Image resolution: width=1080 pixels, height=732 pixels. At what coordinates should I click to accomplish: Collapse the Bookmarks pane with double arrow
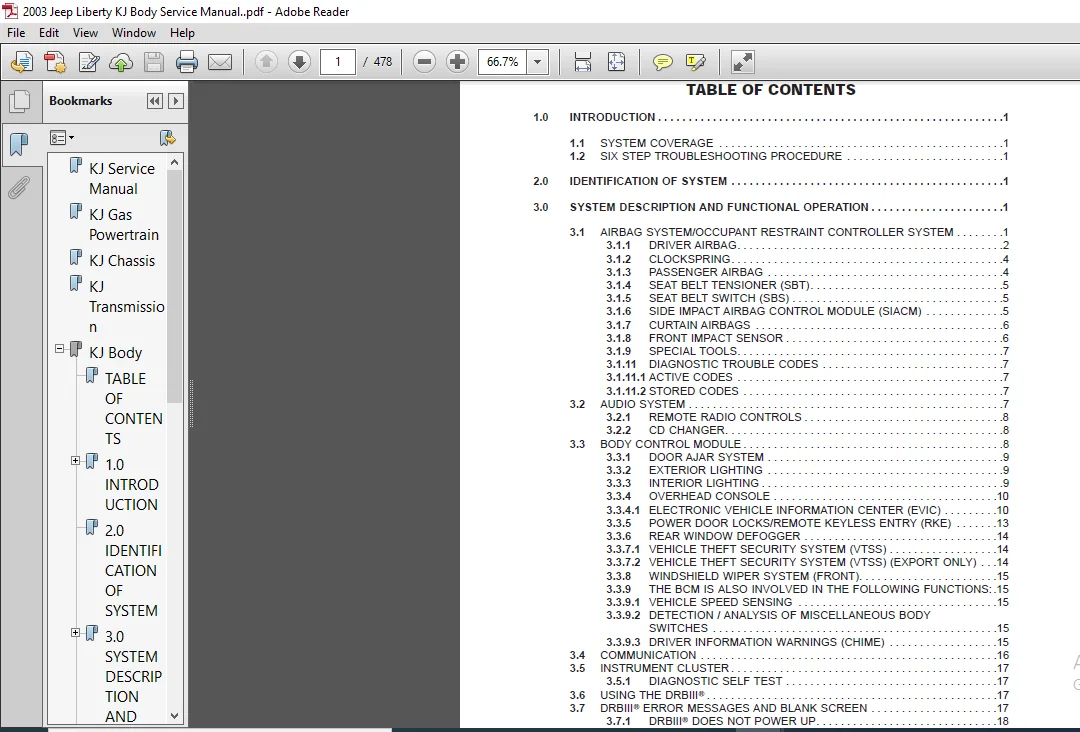(155, 101)
